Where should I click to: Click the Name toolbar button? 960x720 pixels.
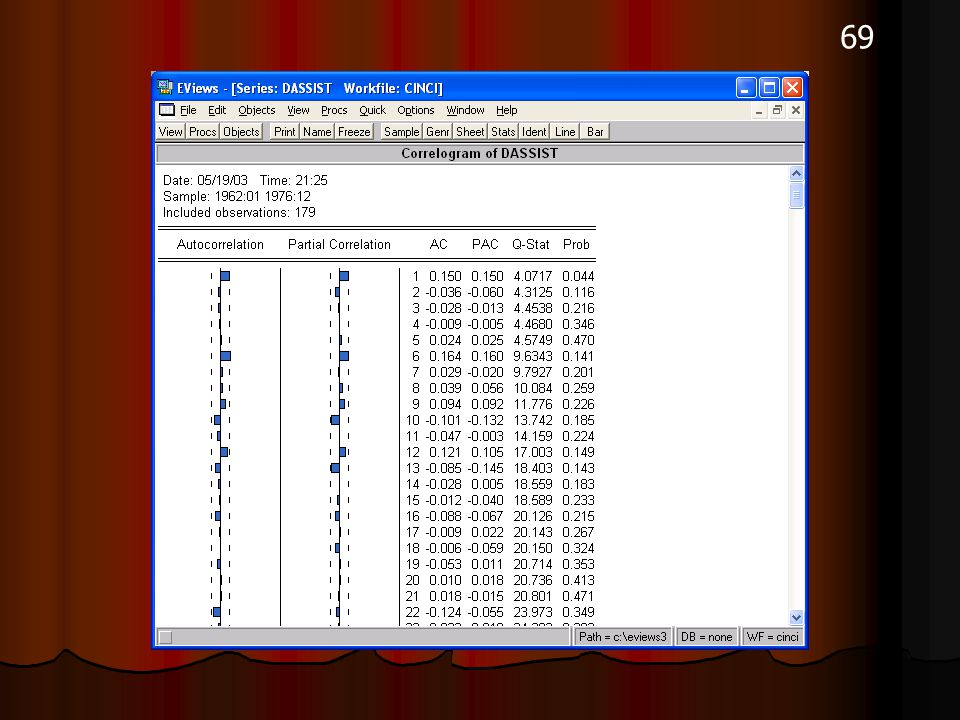pos(317,132)
